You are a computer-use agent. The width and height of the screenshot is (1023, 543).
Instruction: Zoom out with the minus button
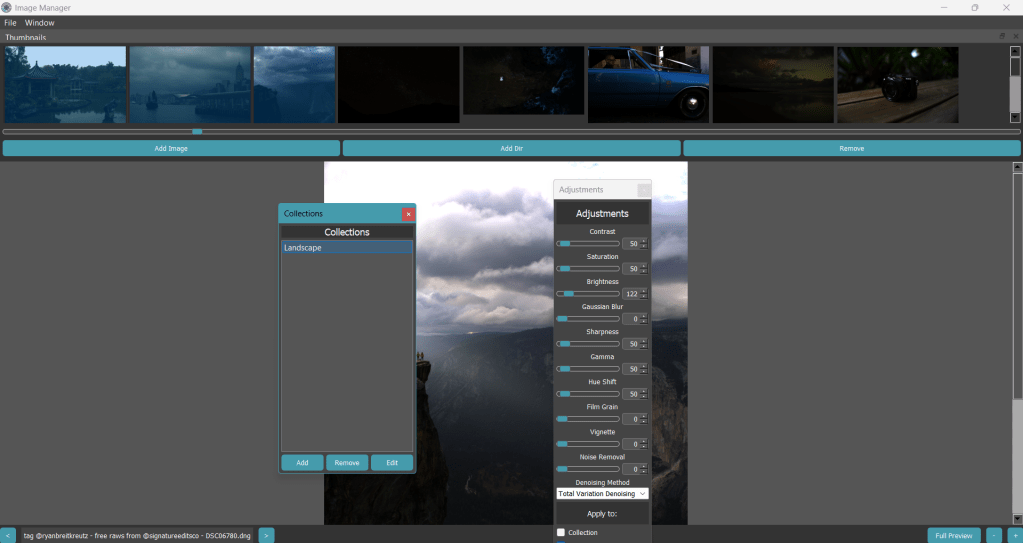(993, 535)
